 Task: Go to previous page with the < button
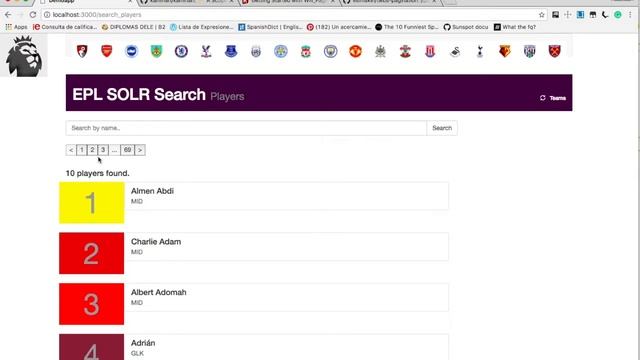pos(71,150)
